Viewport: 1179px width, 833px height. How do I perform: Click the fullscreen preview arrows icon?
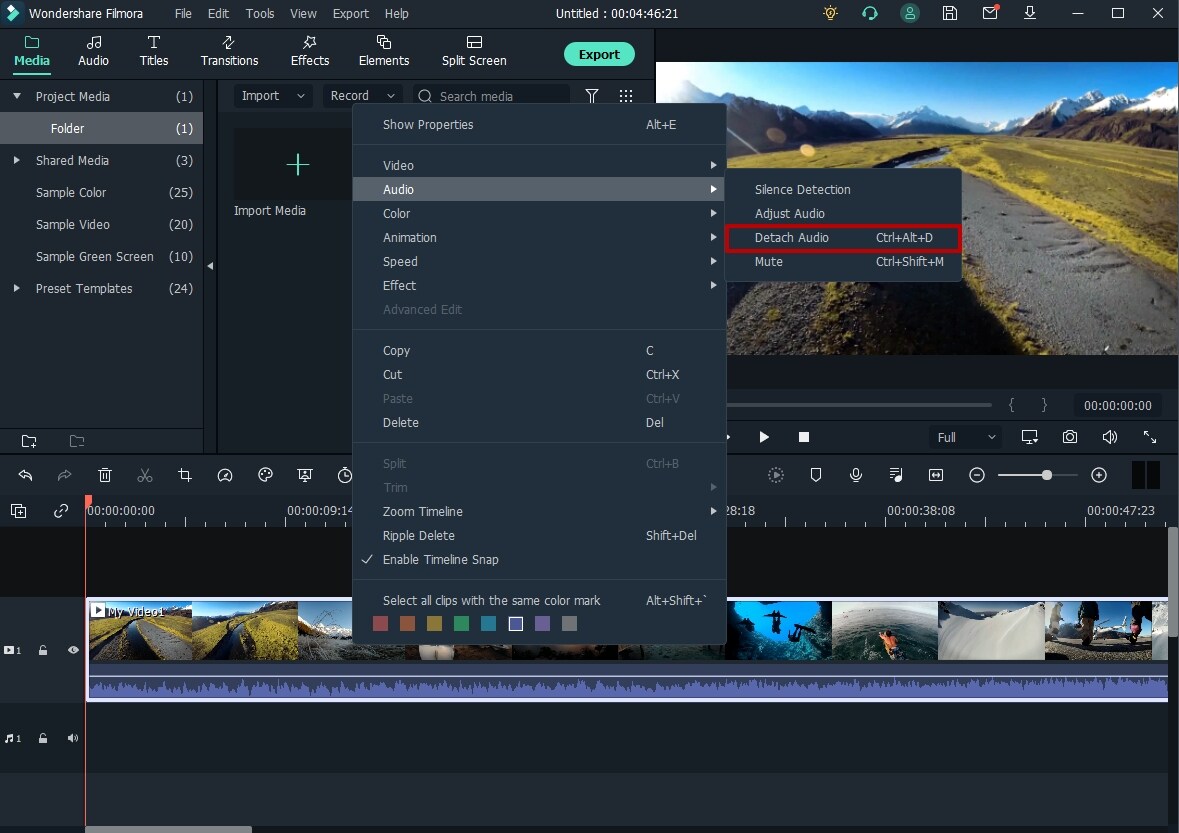pos(1150,437)
